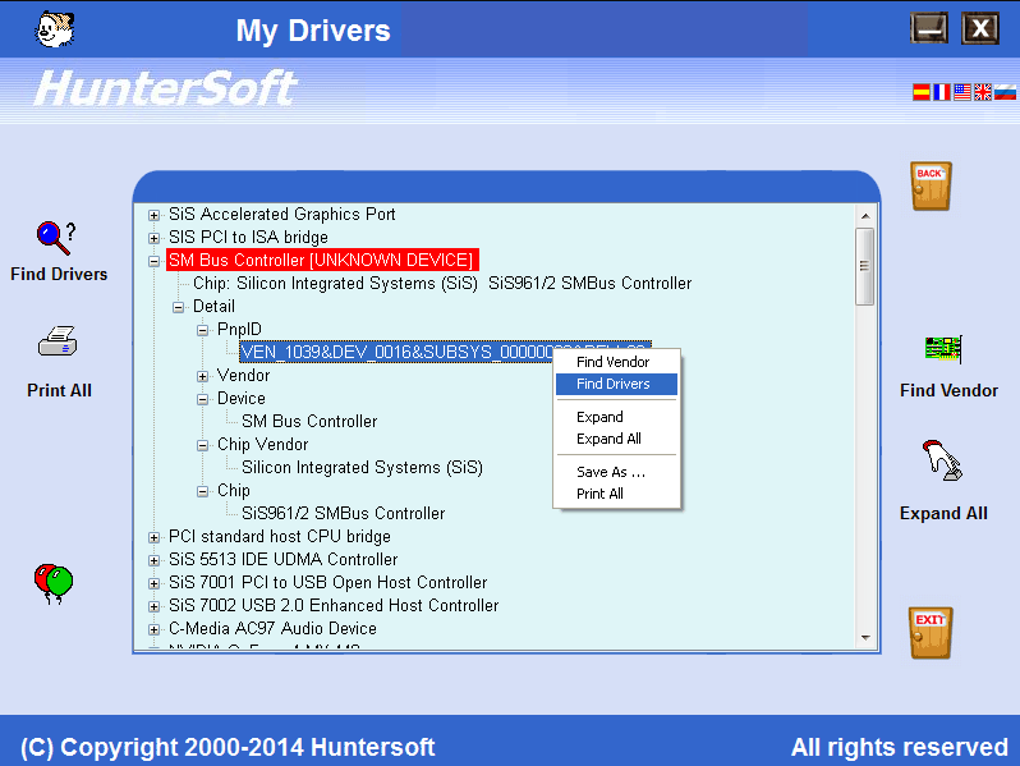1020x766 pixels.
Task: Select SiS 5513 IDE UDMA Controller text
Action: pyautogui.click(x=283, y=559)
